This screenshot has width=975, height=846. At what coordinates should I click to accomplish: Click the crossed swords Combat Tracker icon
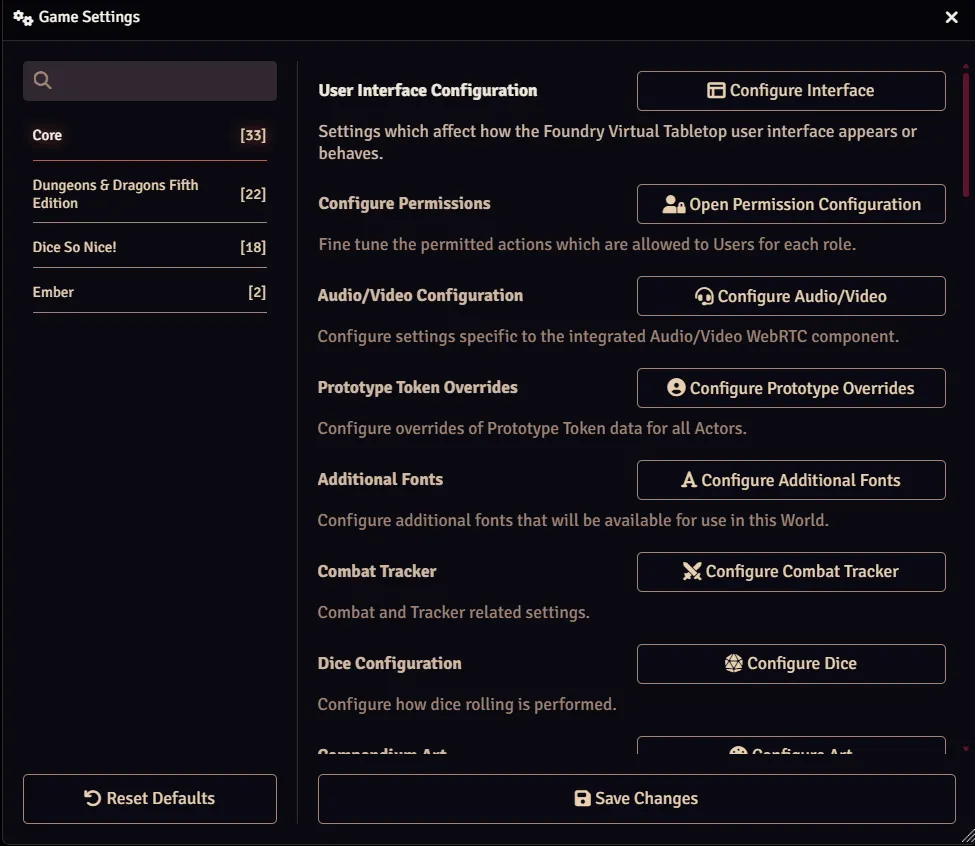coord(691,571)
